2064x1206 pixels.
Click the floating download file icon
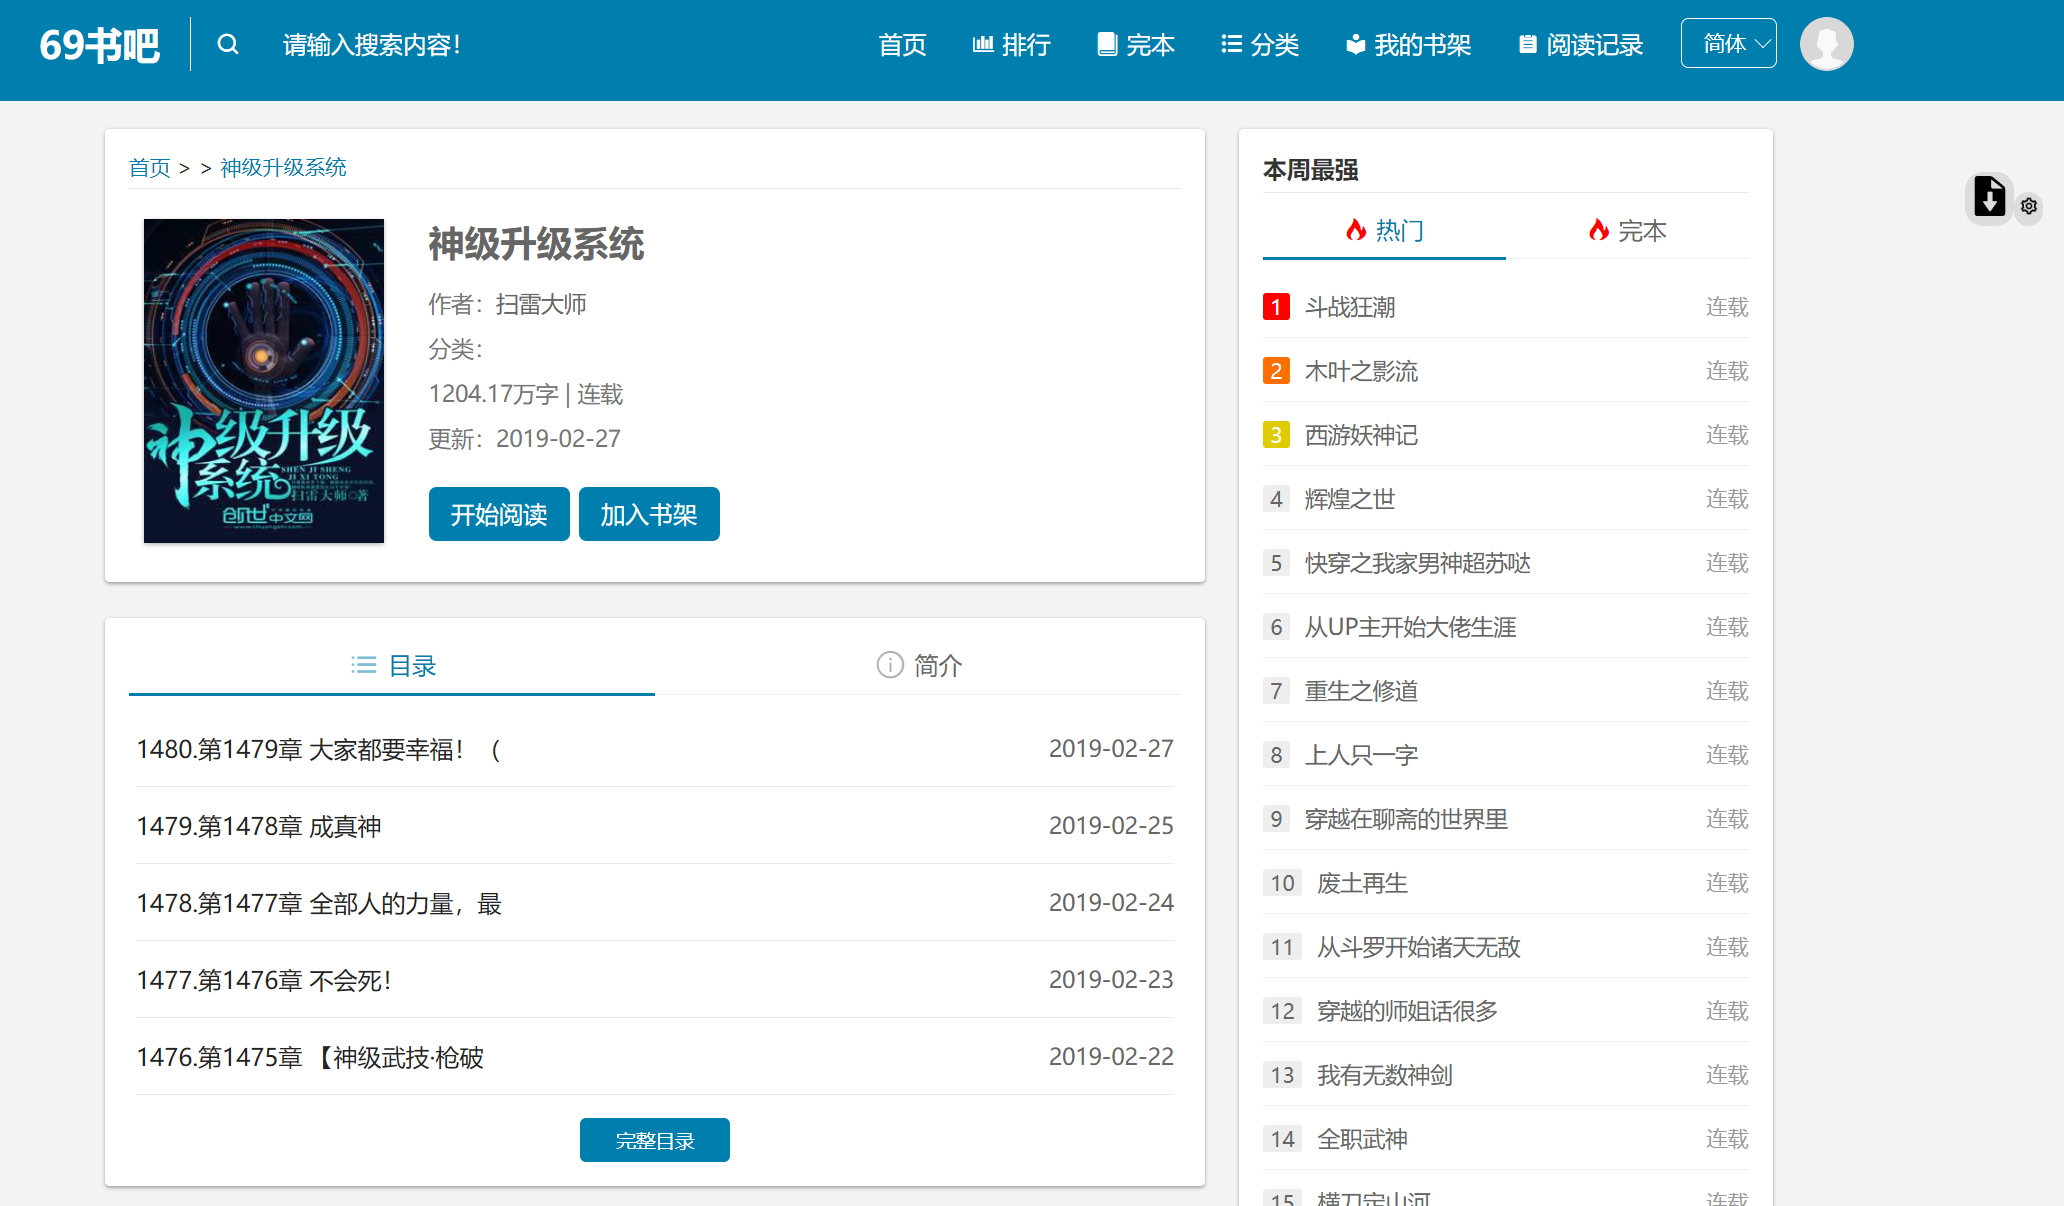pyautogui.click(x=1989, y=198)
